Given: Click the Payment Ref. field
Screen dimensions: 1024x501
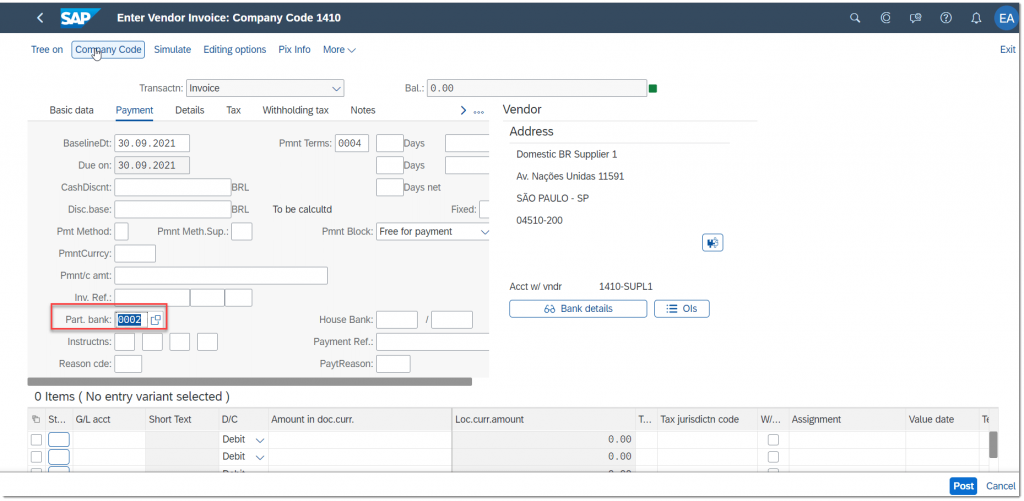Looking at the screenshot, I should [x=433, y=342].
